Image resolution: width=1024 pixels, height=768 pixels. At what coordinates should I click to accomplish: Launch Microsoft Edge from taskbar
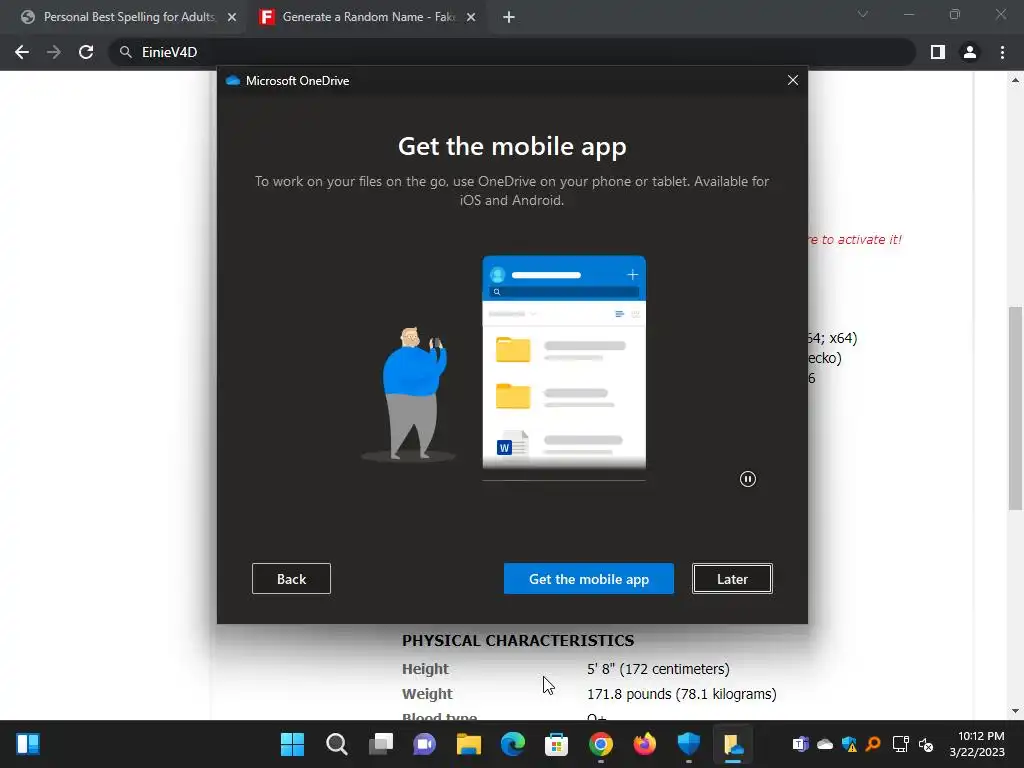513,744
